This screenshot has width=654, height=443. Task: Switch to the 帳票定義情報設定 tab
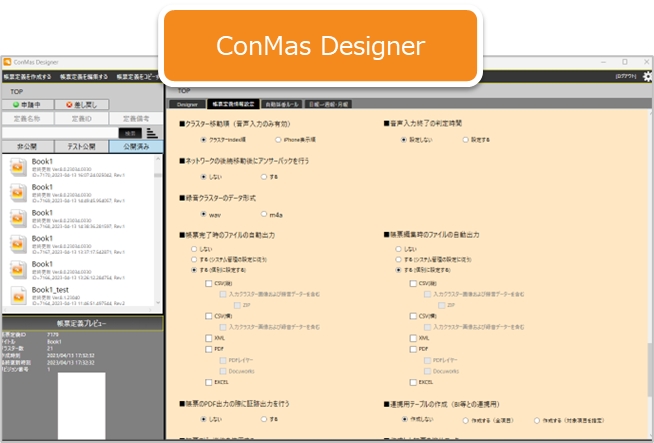234,104
